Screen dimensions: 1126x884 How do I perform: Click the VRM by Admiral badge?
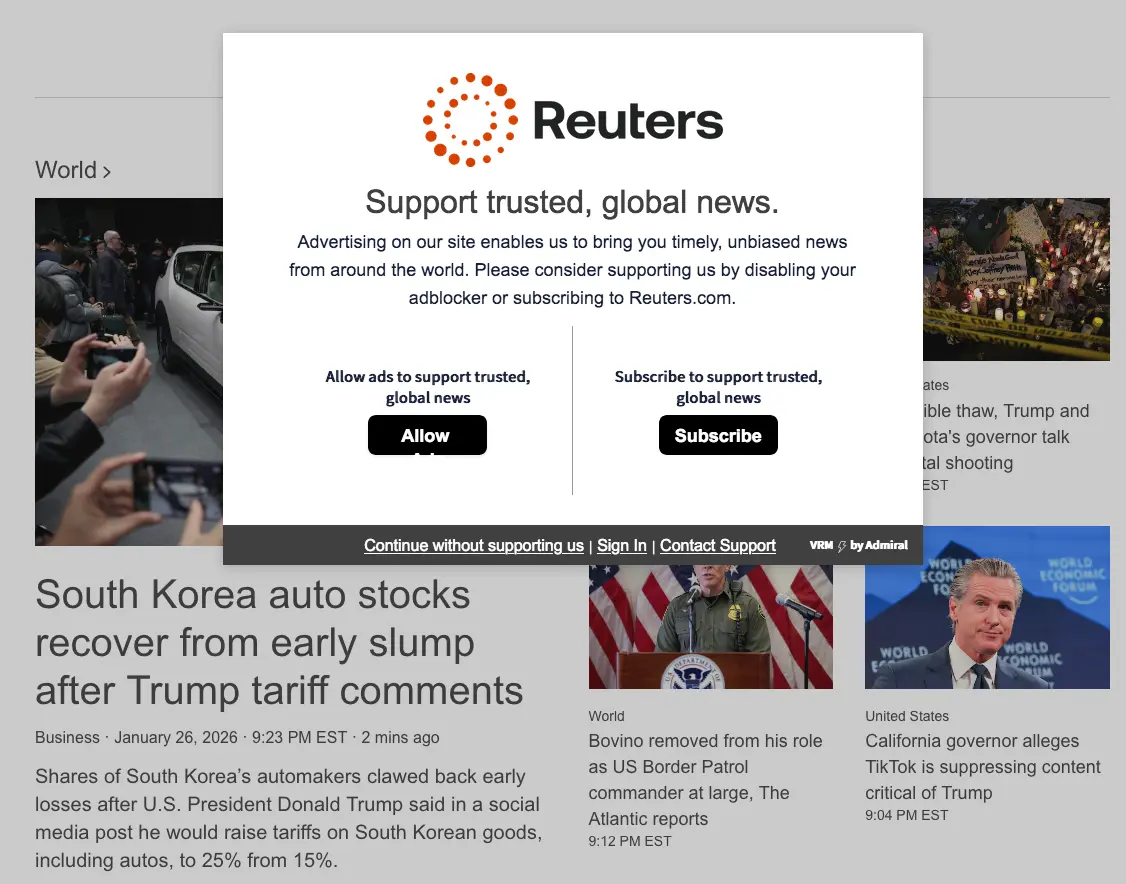[x=858, y=545]
